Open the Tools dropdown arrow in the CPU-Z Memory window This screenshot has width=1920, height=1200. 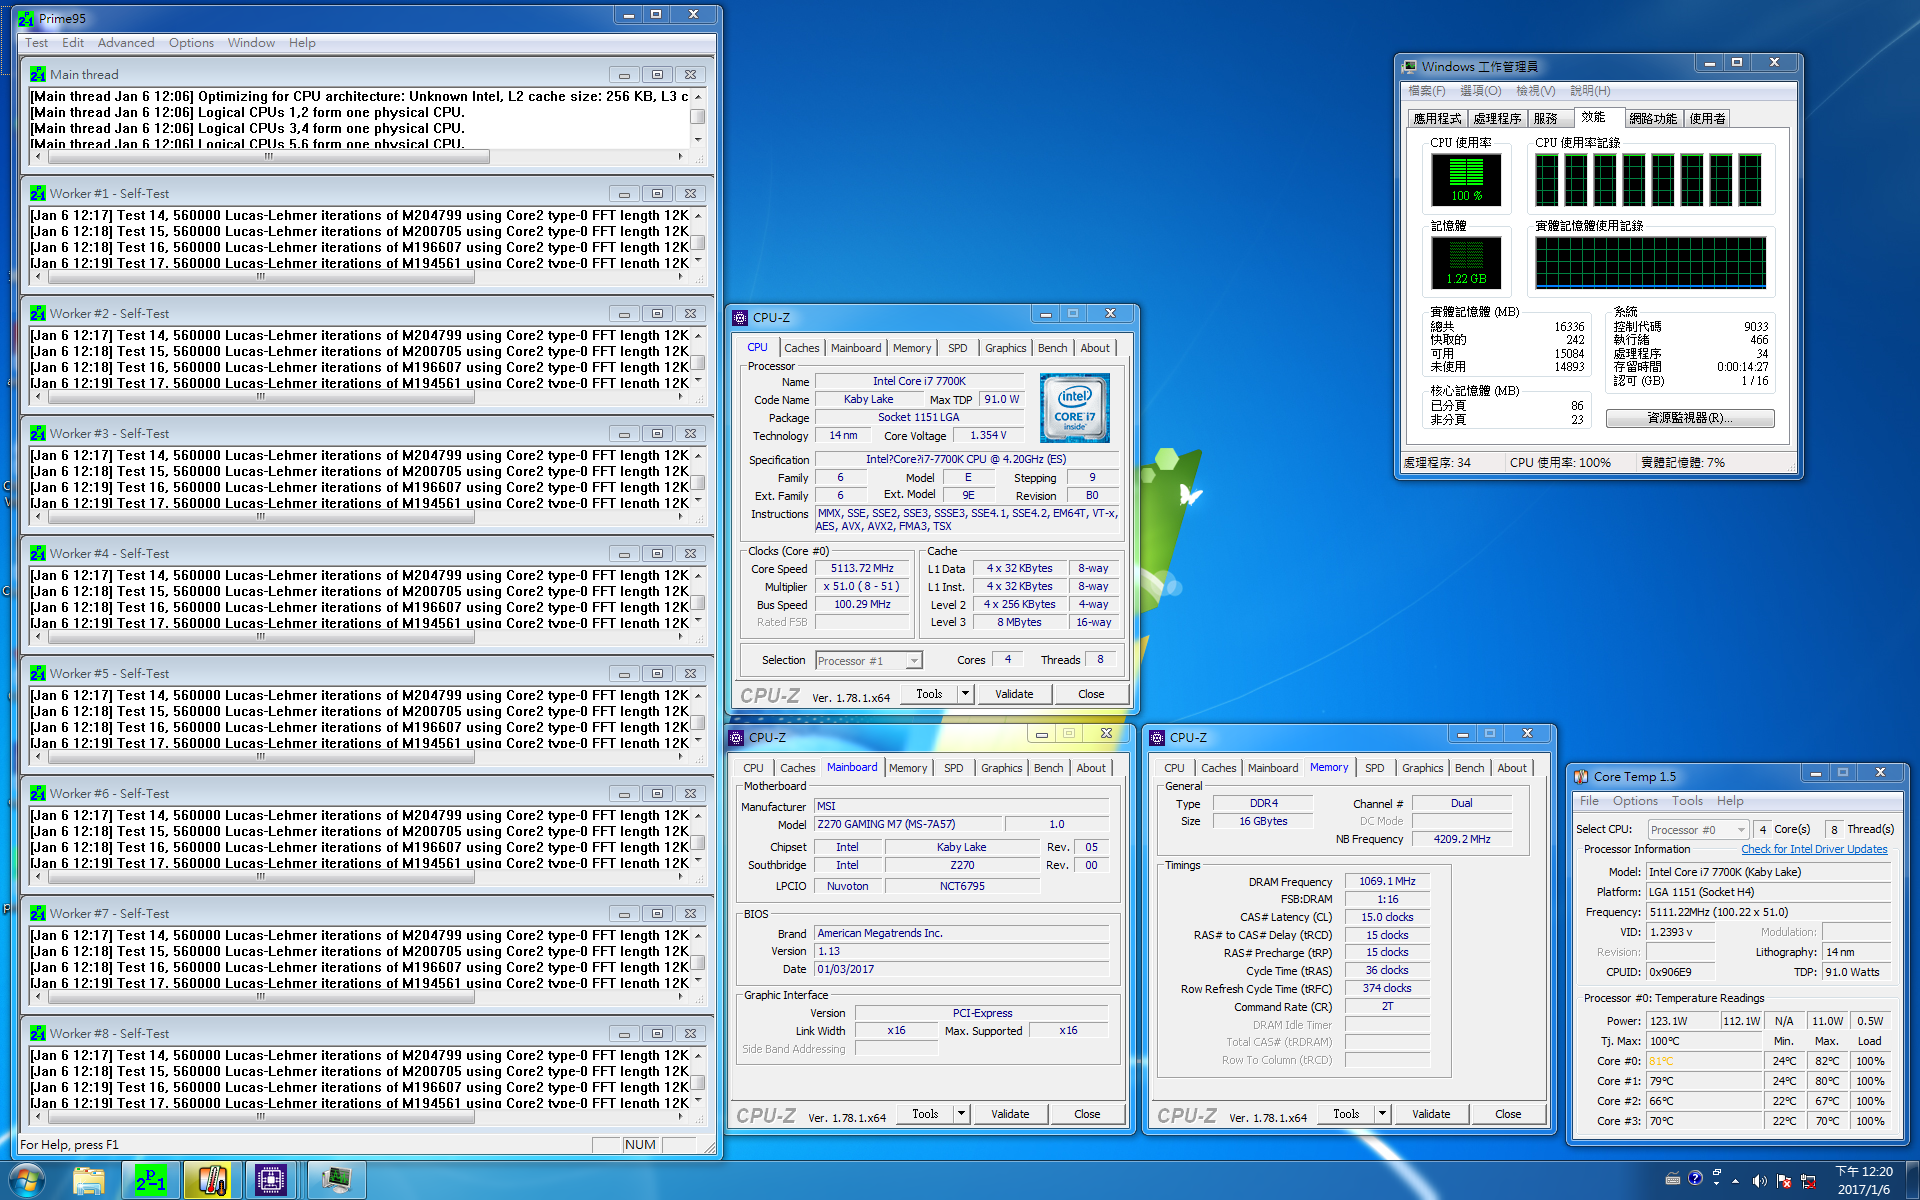(x=1382, y=1114)
